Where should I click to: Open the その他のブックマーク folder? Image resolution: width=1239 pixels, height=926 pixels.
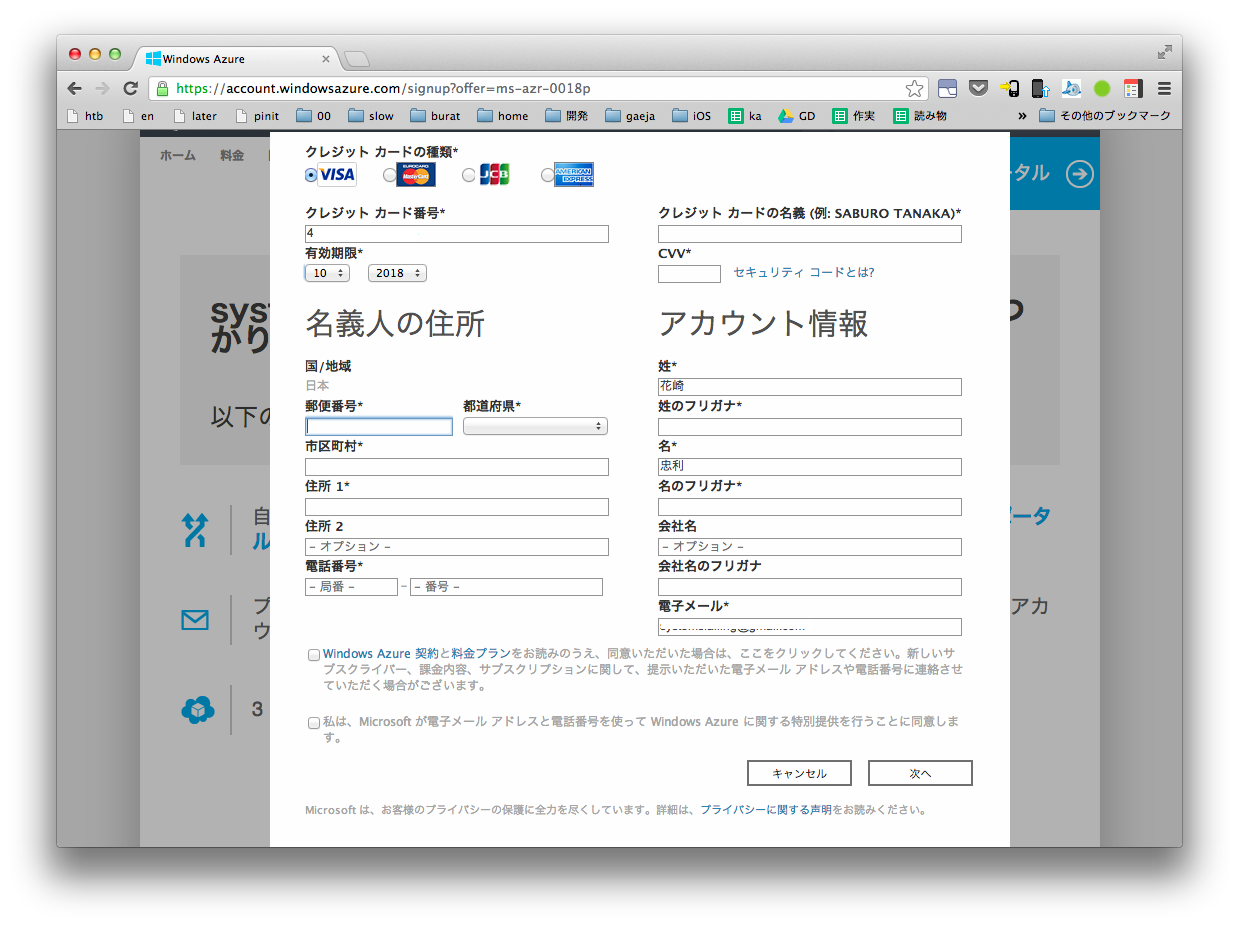[x=1105, y=116]
